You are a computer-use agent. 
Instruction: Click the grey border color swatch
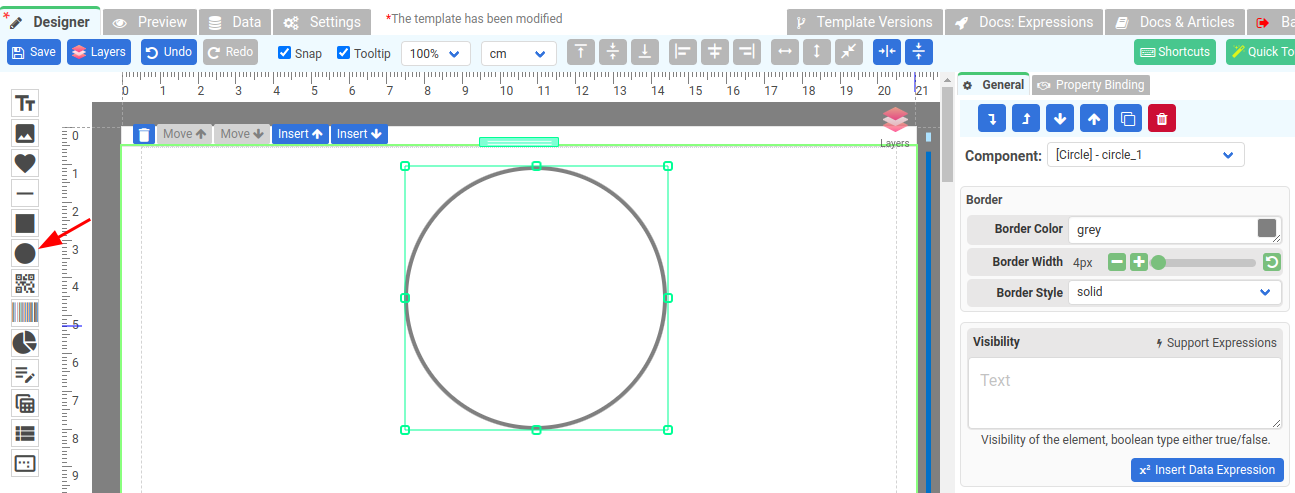coord(1267,229)
